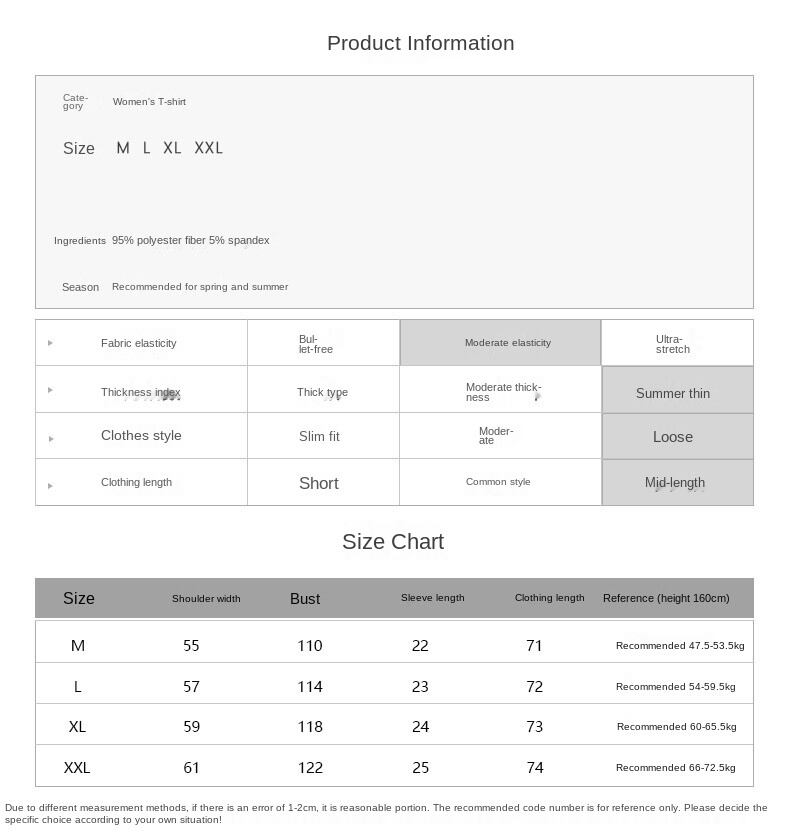Expand the Thickness index row arrow

pos(50,390)
